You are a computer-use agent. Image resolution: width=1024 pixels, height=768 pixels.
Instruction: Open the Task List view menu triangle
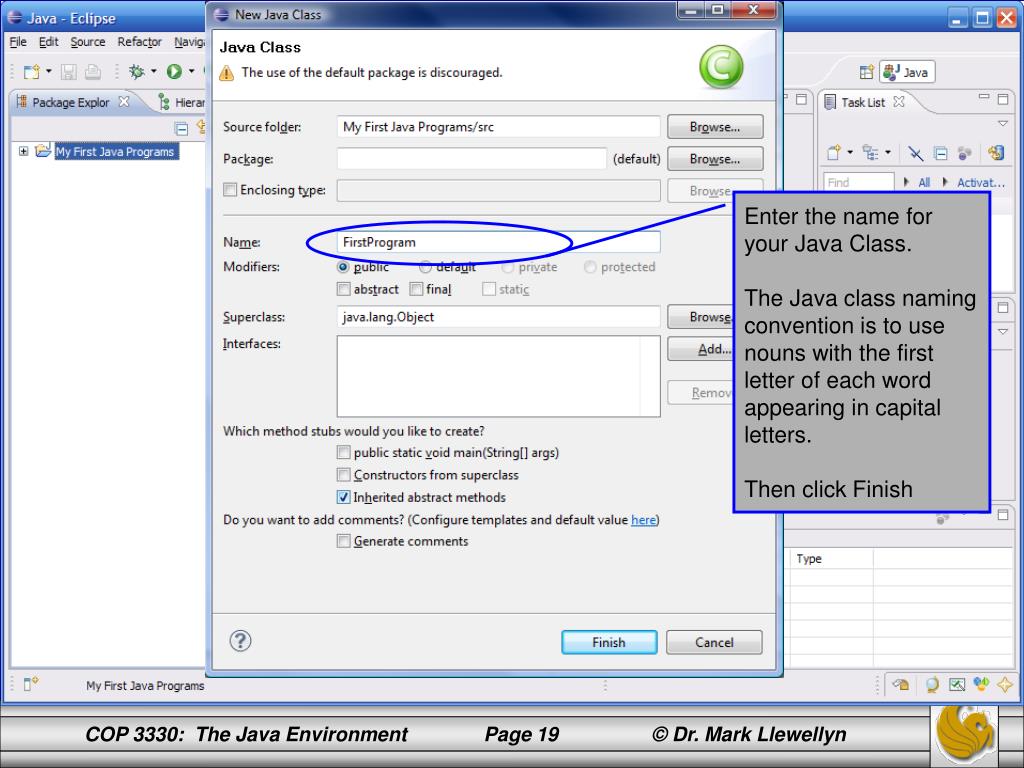(x=1003, y=123)
